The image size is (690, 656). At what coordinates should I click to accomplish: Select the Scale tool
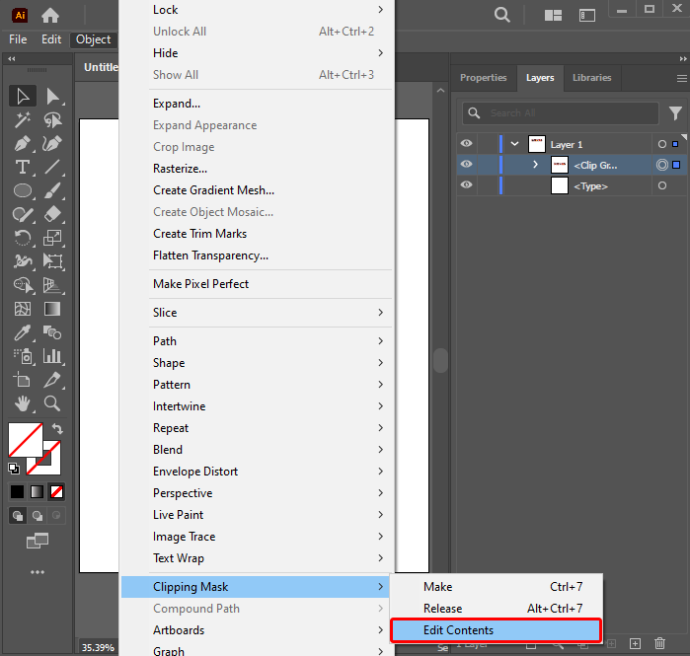click(52, 238)
